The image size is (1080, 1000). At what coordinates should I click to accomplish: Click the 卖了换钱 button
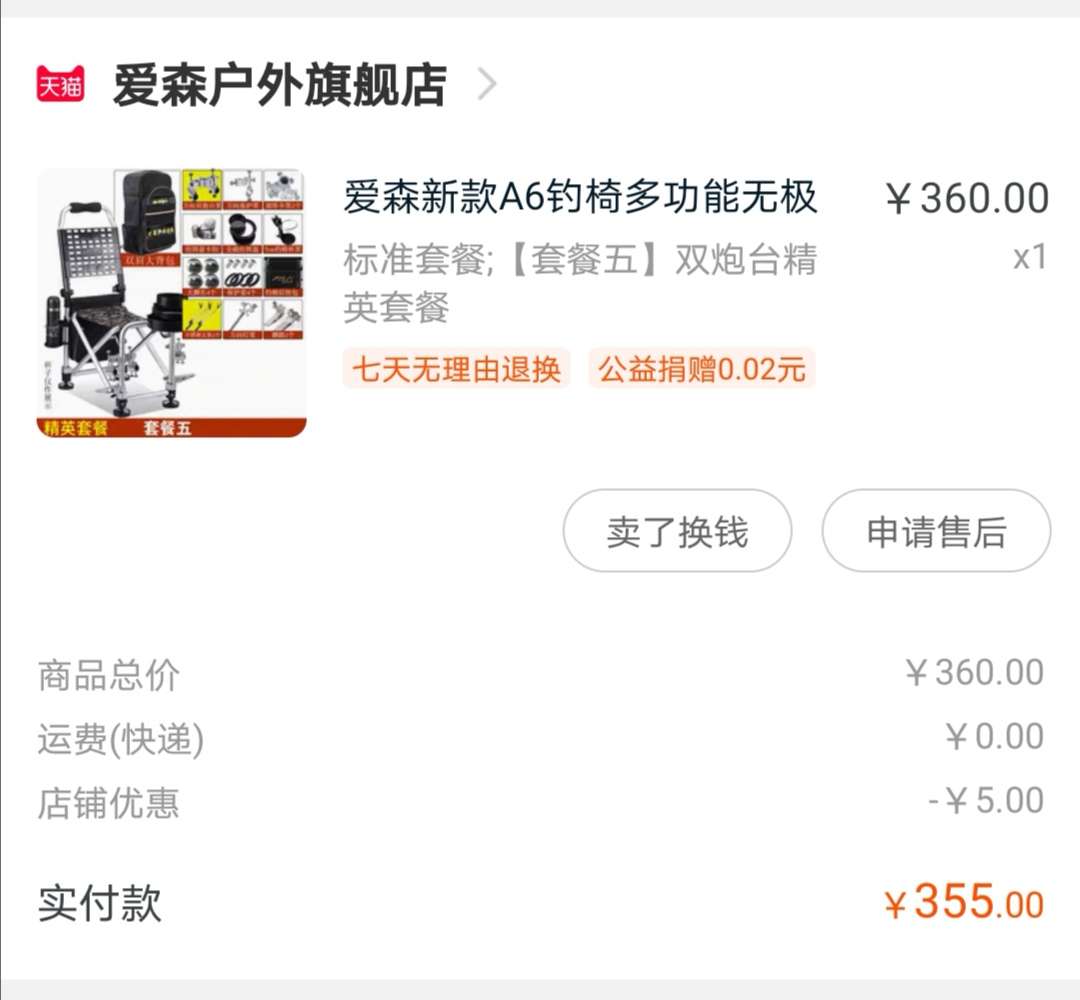[677, 531]
